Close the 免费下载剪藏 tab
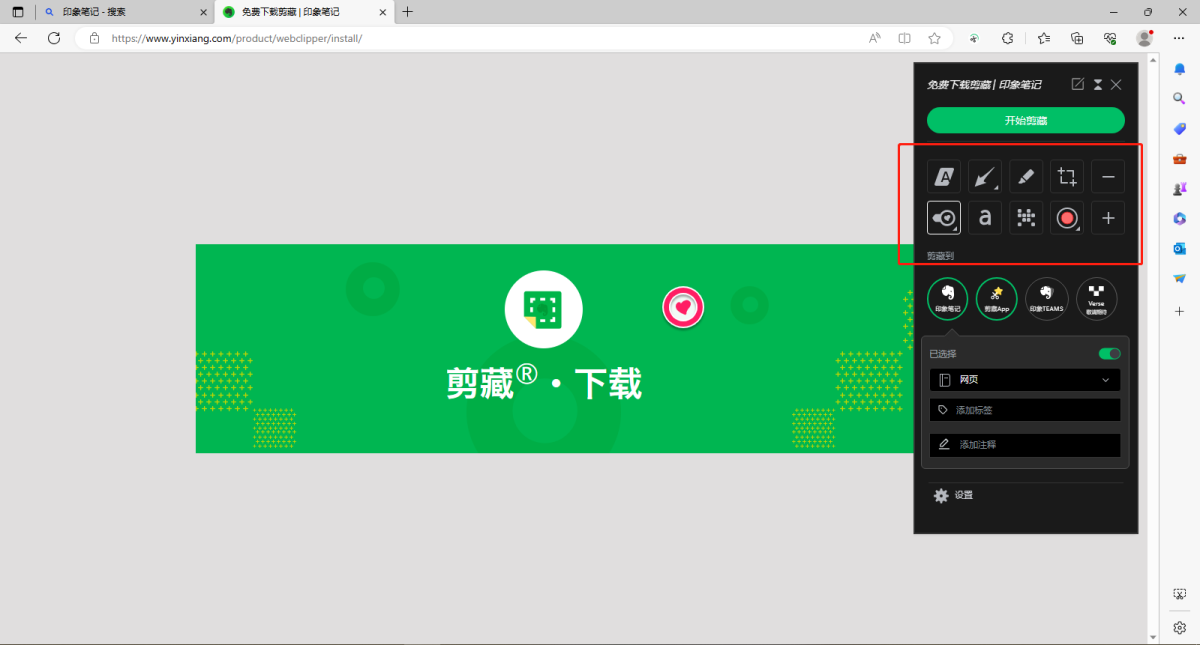 (383, 12)
